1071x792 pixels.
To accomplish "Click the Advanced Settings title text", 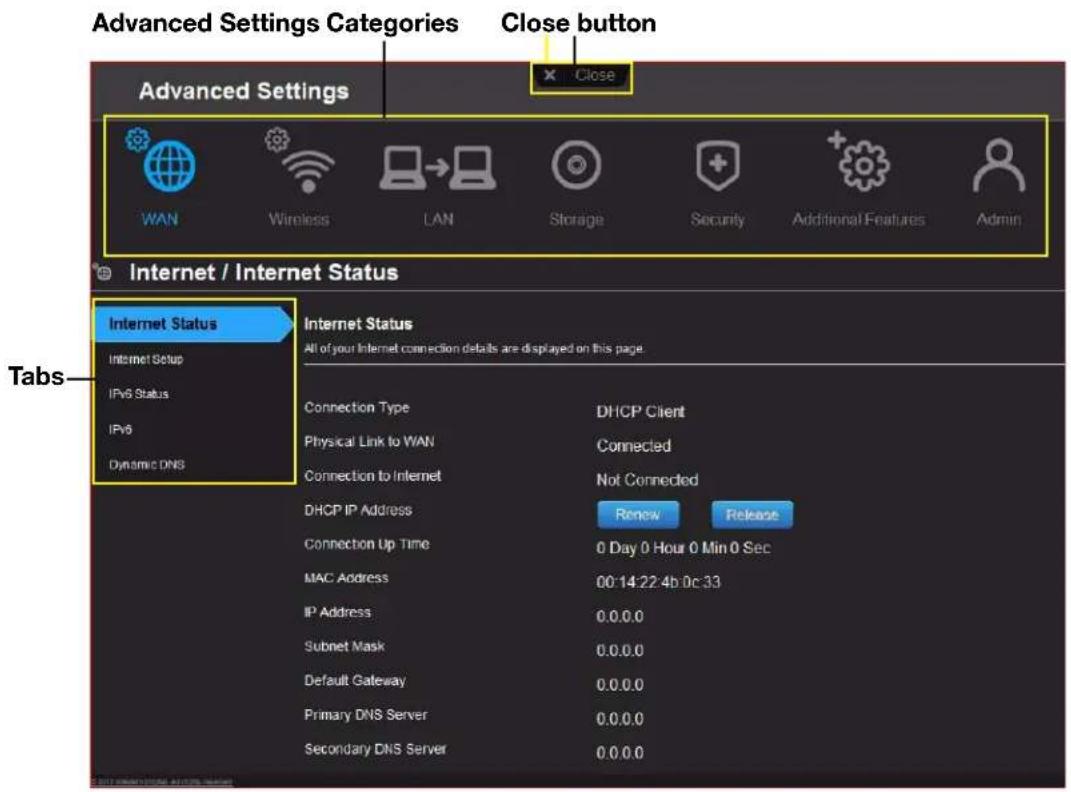I will tap(244, 91).
